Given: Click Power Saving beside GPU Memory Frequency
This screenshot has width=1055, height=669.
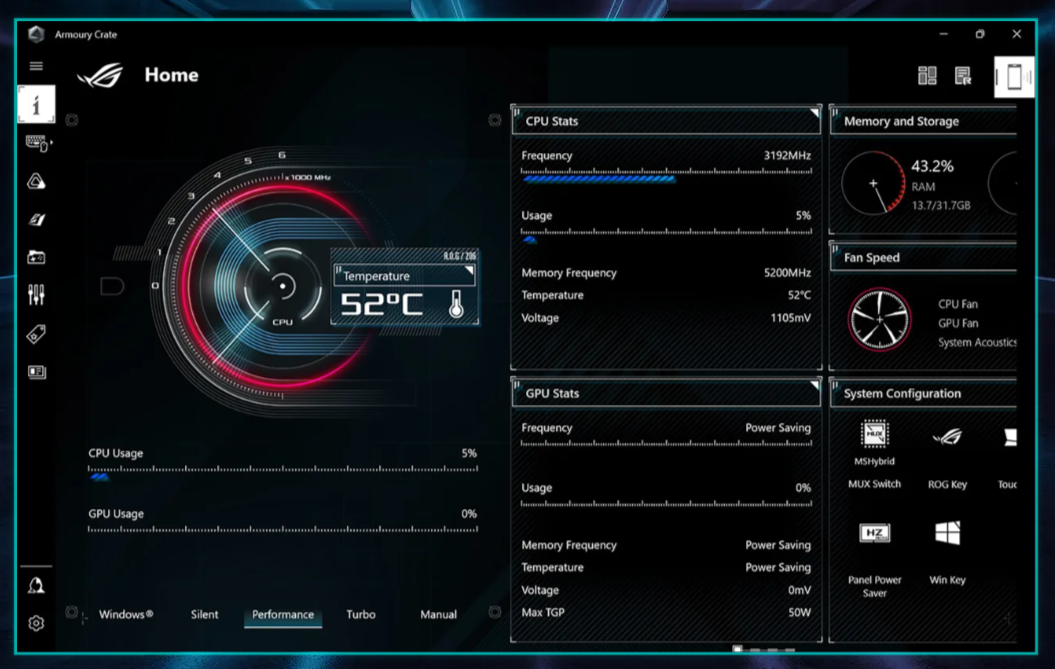Looking at the screenshot, I should [x=778, y=545].
